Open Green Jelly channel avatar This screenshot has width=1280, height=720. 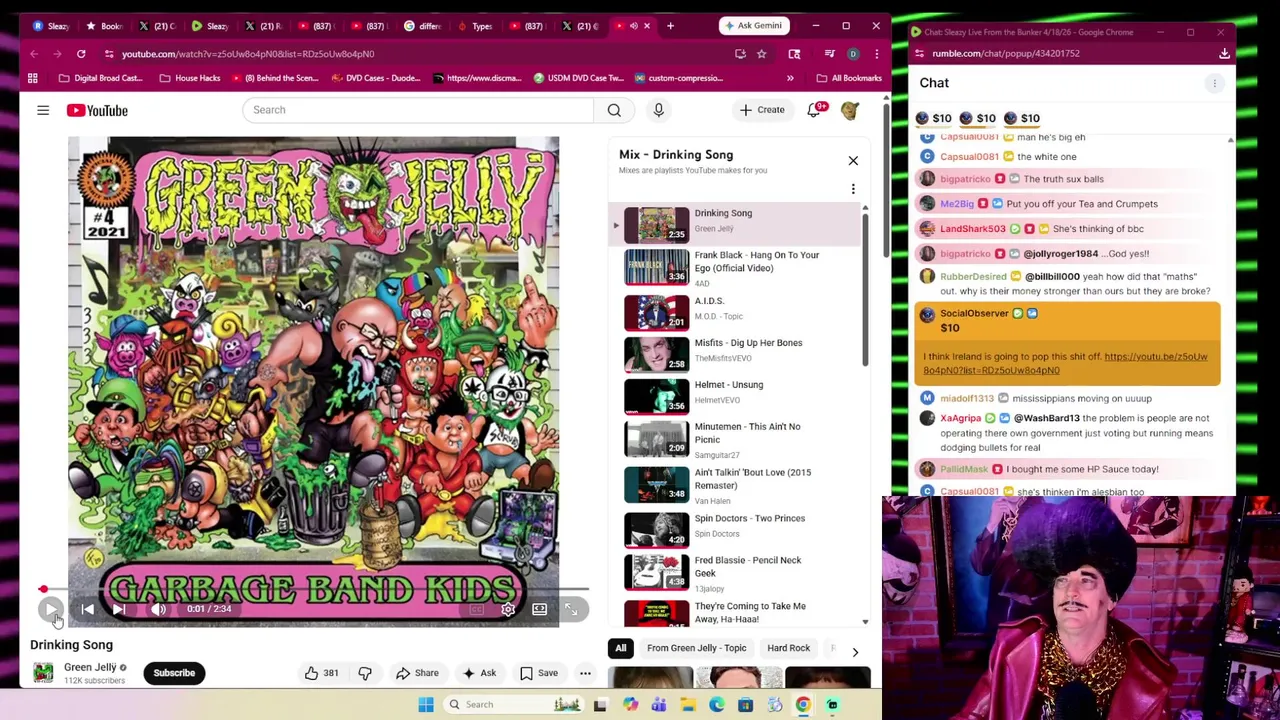click(43, 673)
